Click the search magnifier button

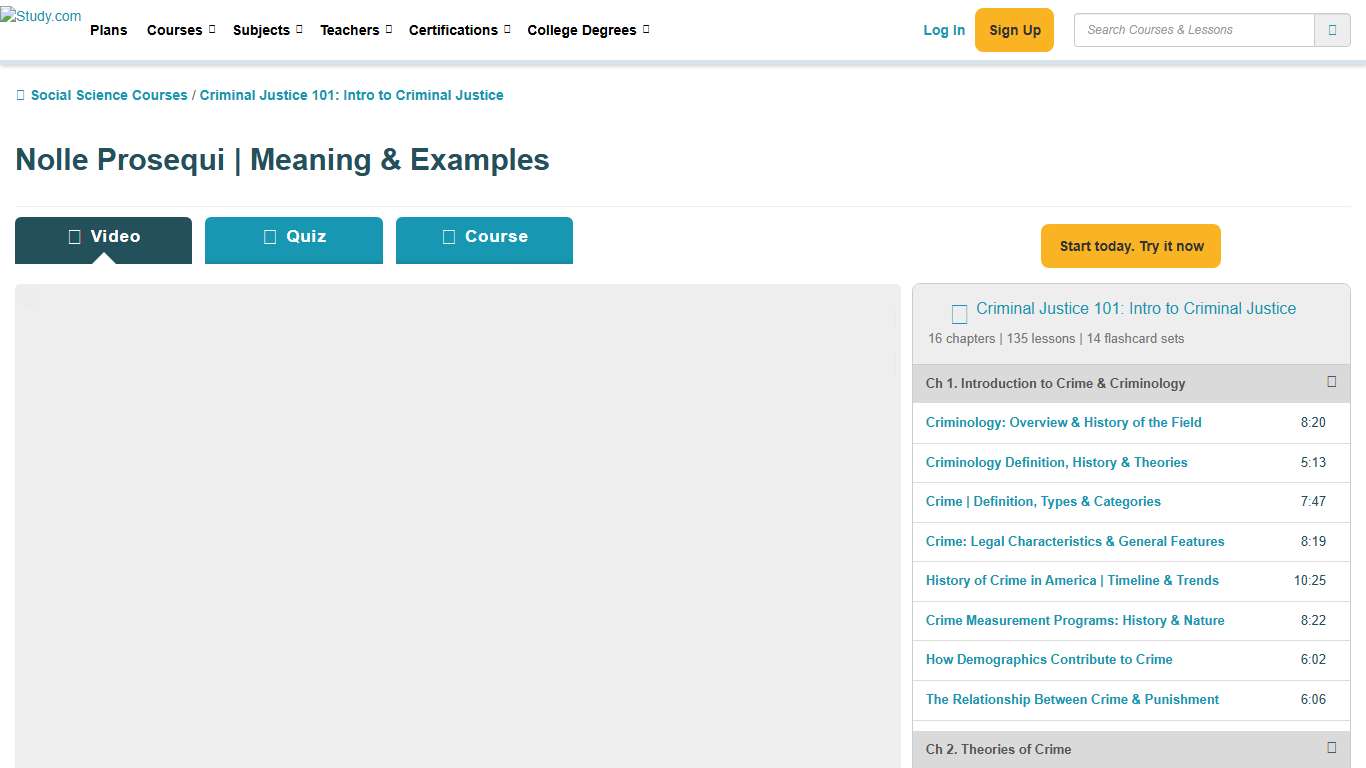click(1332, 30)
